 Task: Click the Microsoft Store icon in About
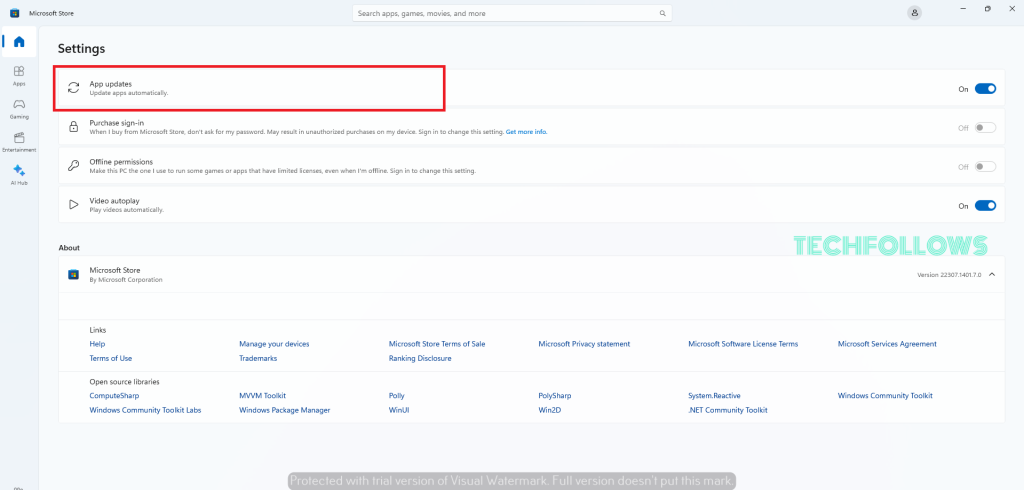(x=74, y=274)
